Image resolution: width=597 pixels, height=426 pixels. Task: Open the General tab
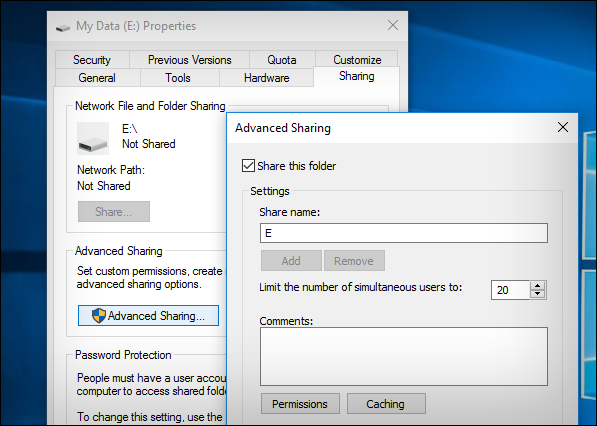click(97, 78)
